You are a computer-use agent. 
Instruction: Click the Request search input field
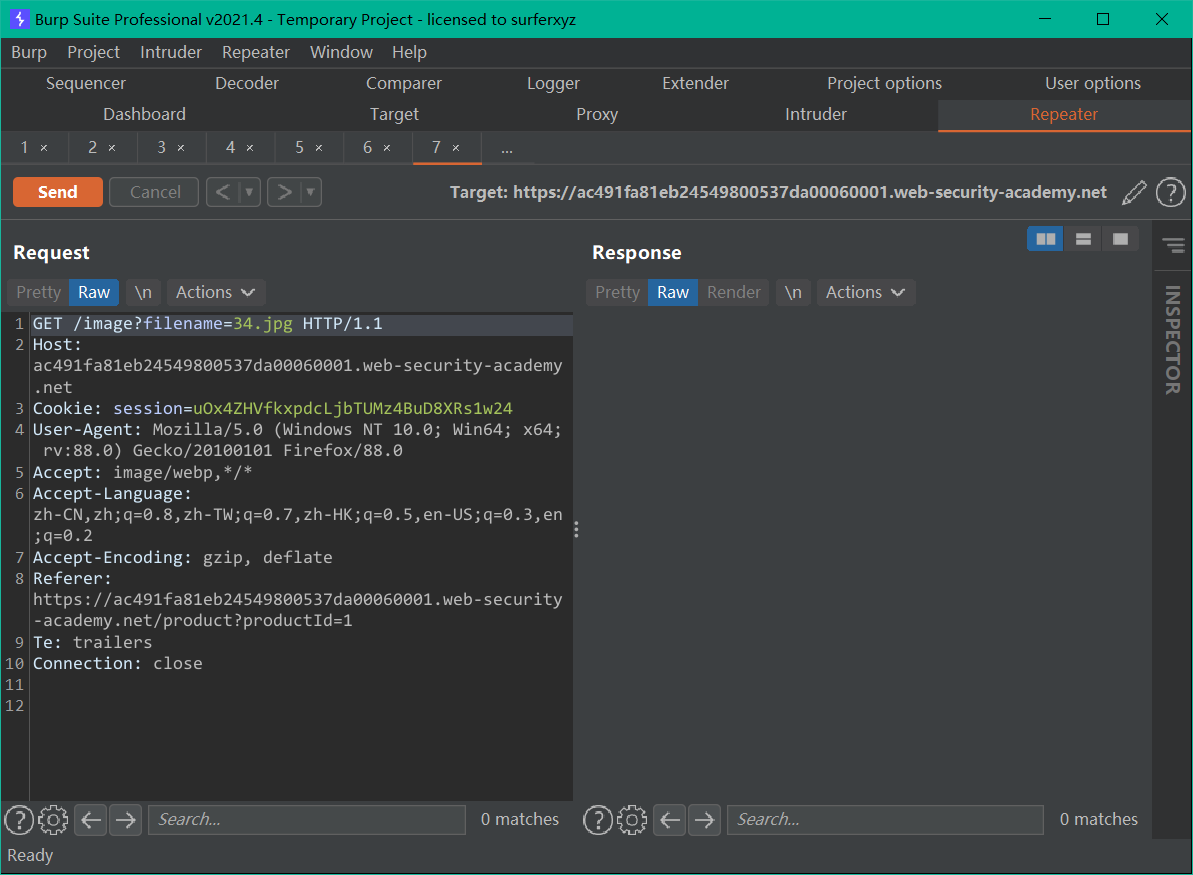pyautogui.click(x=307, y=819)
